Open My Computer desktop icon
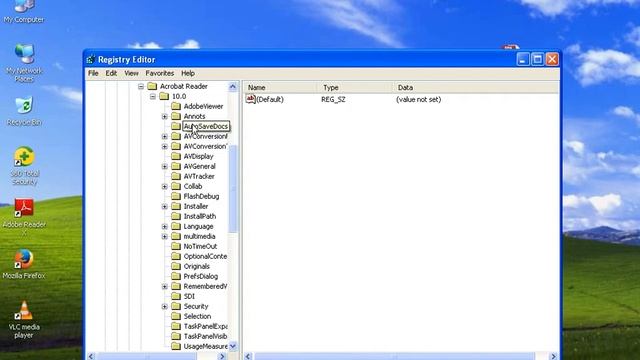Screen dimensions: 640x360 (x=24, y=11)
